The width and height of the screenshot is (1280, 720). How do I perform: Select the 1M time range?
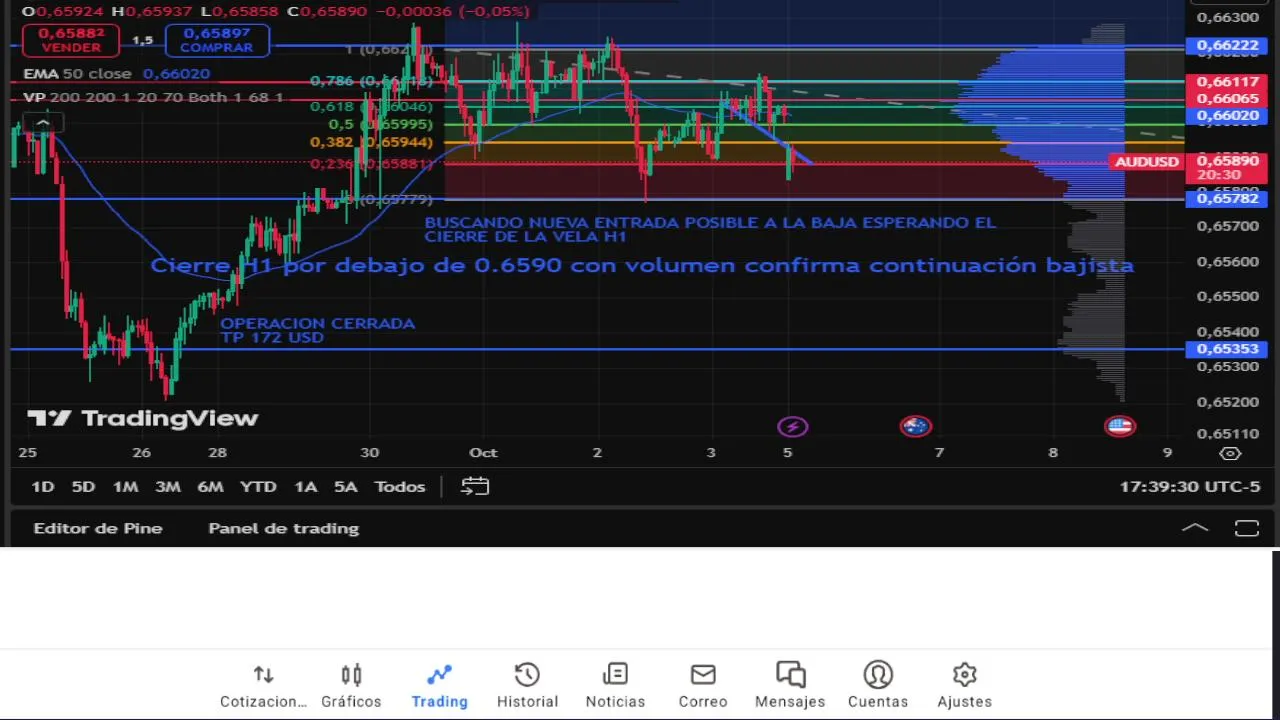coord(125,487)
